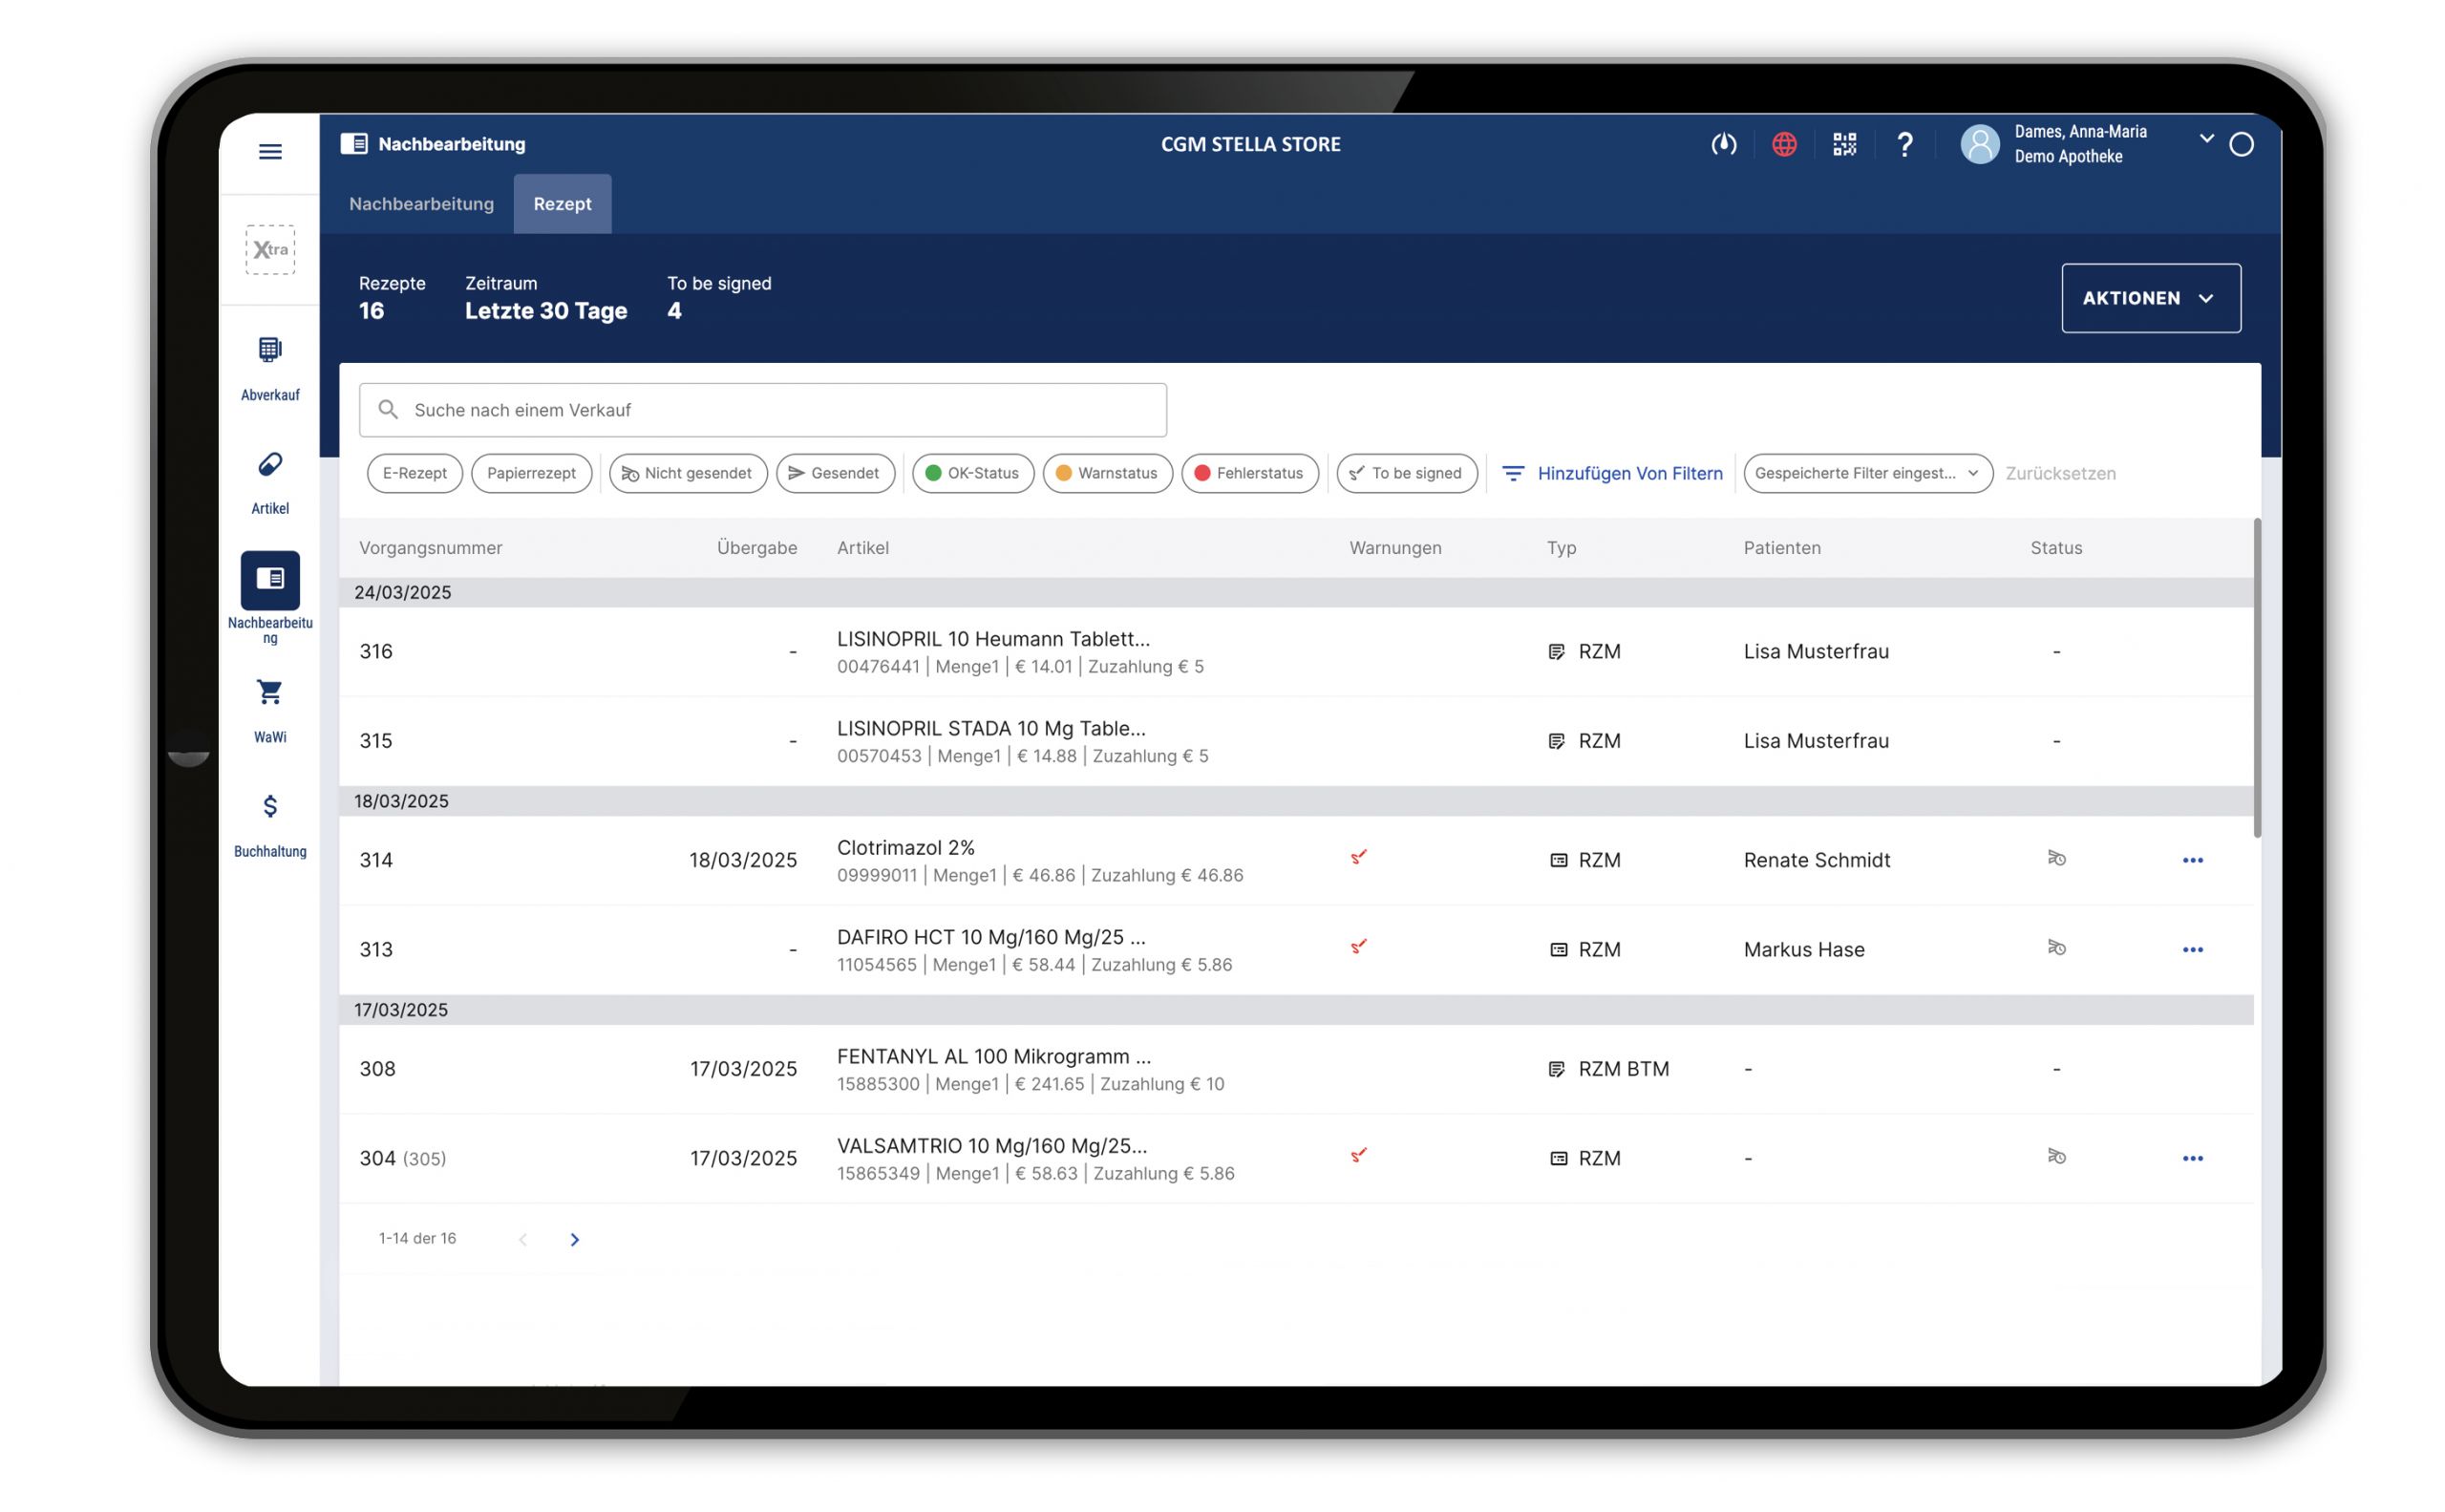
Task: Click the Typ column header
Action: [1561, 548]
